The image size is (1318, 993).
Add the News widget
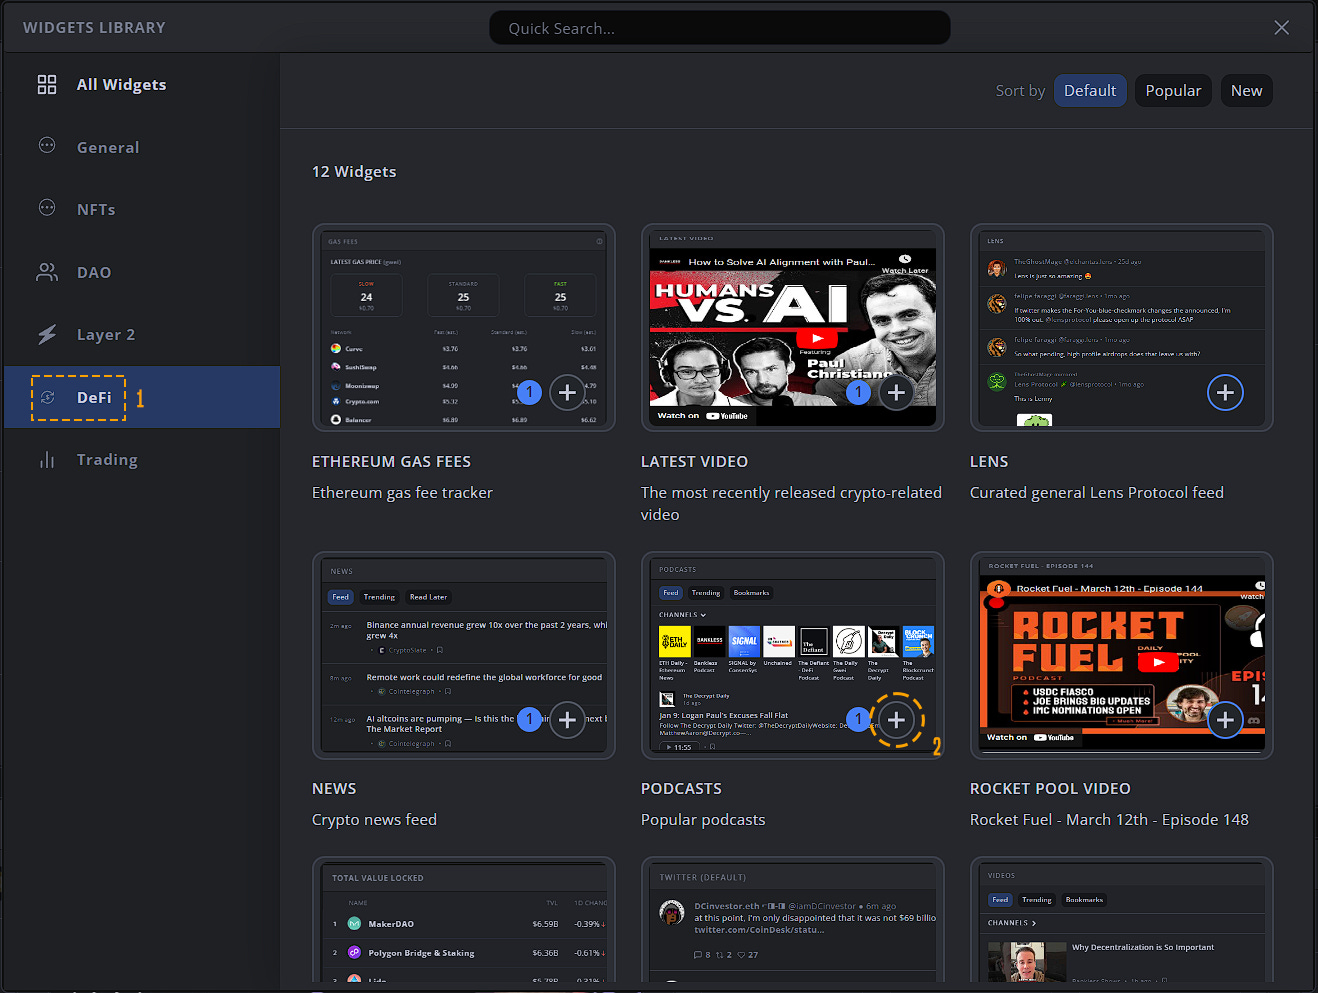point(567,720)
